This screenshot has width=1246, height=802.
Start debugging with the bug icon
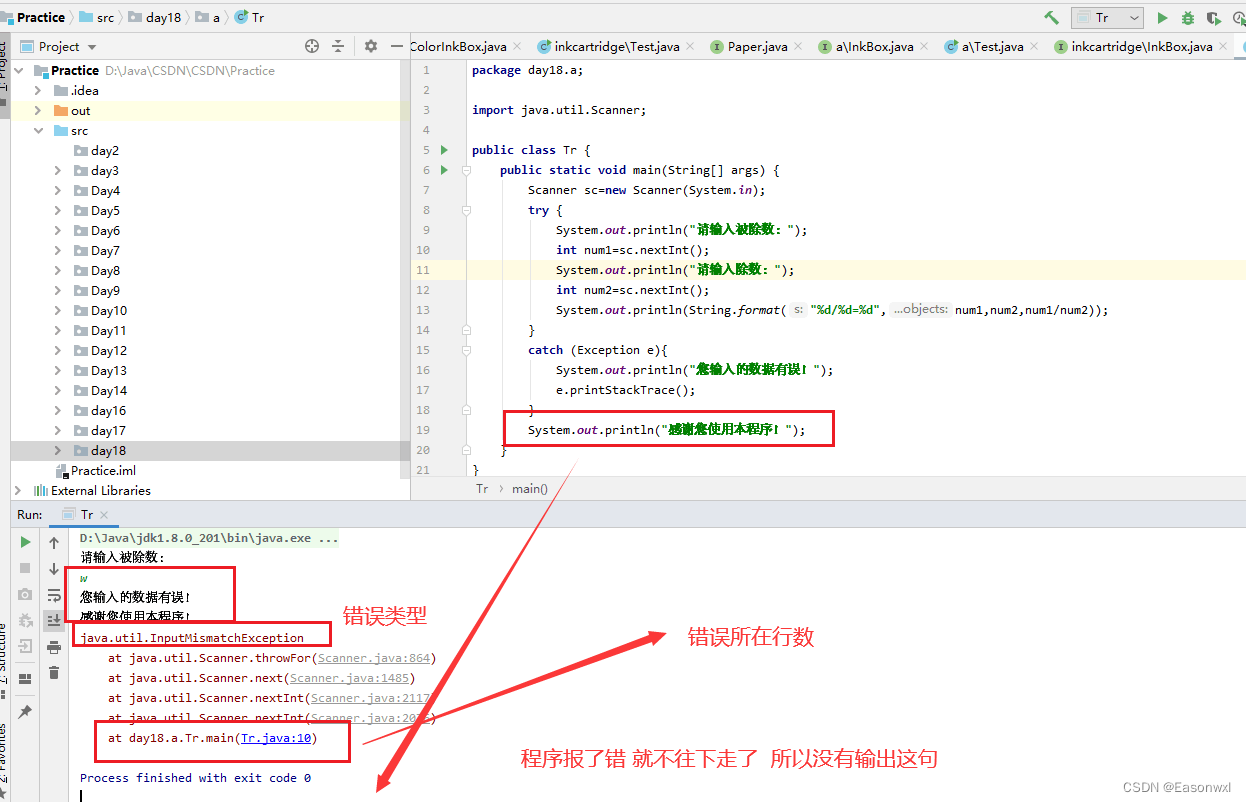[x=1187, y=17]
